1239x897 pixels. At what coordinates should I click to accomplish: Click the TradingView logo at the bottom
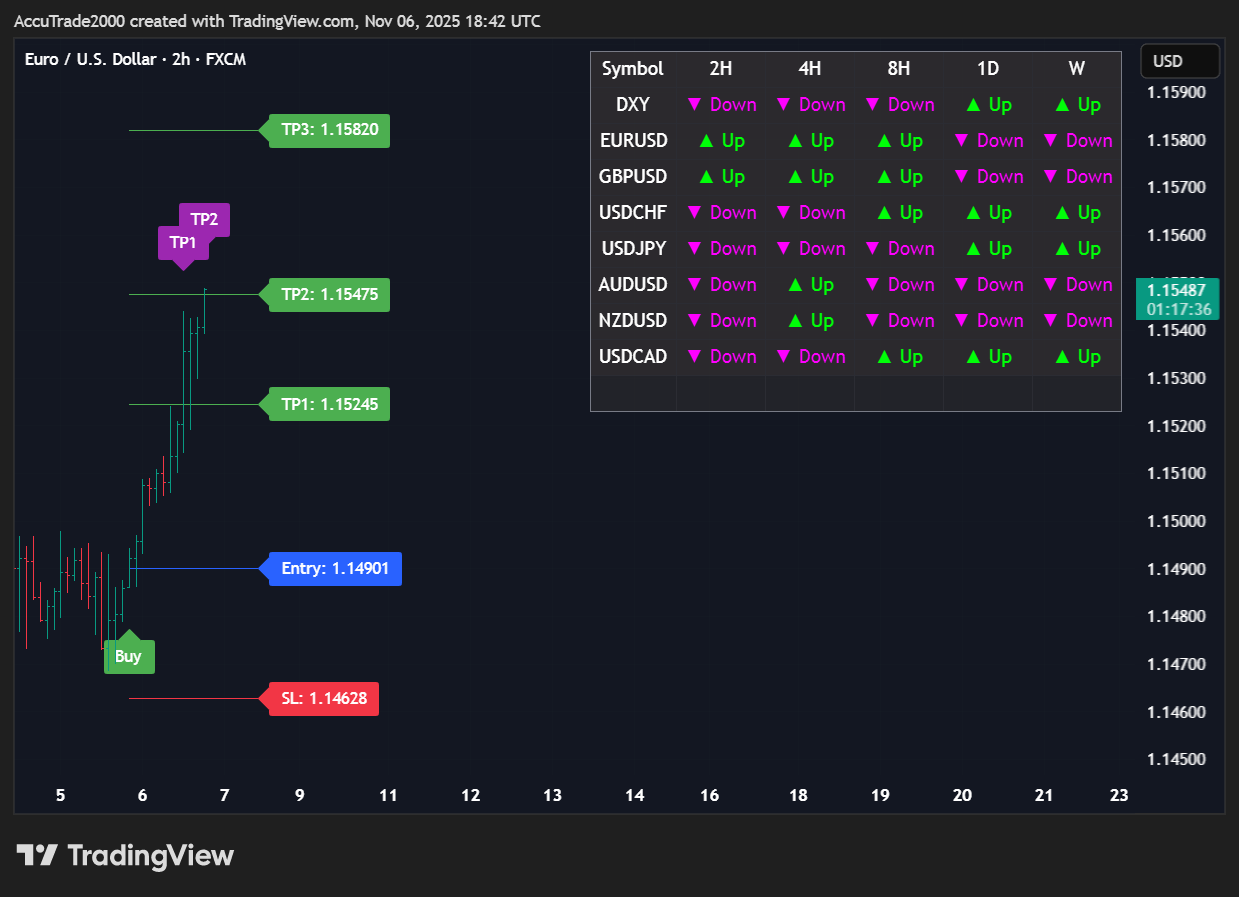pyautogui.click(x=125, y=856)
